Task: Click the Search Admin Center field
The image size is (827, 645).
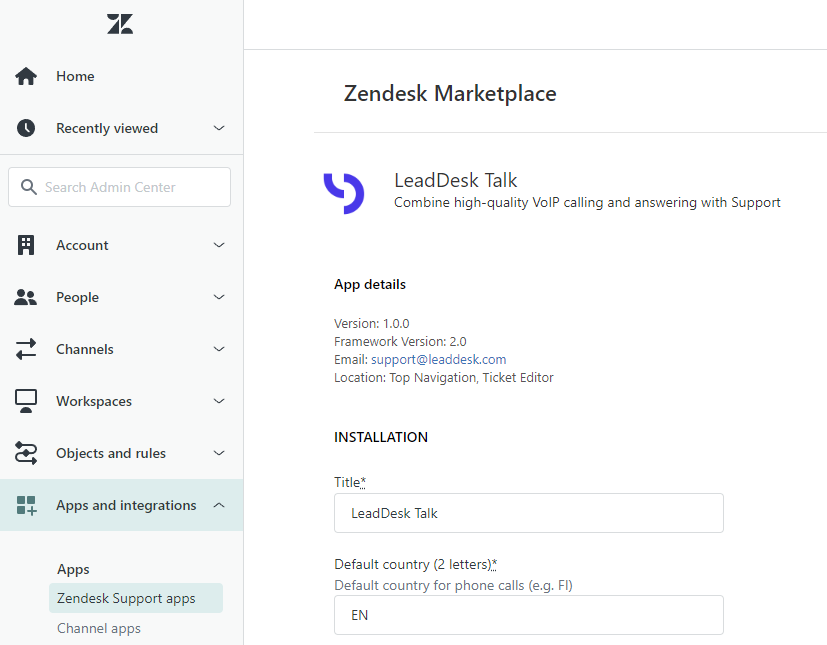Action: coord(119,187)
